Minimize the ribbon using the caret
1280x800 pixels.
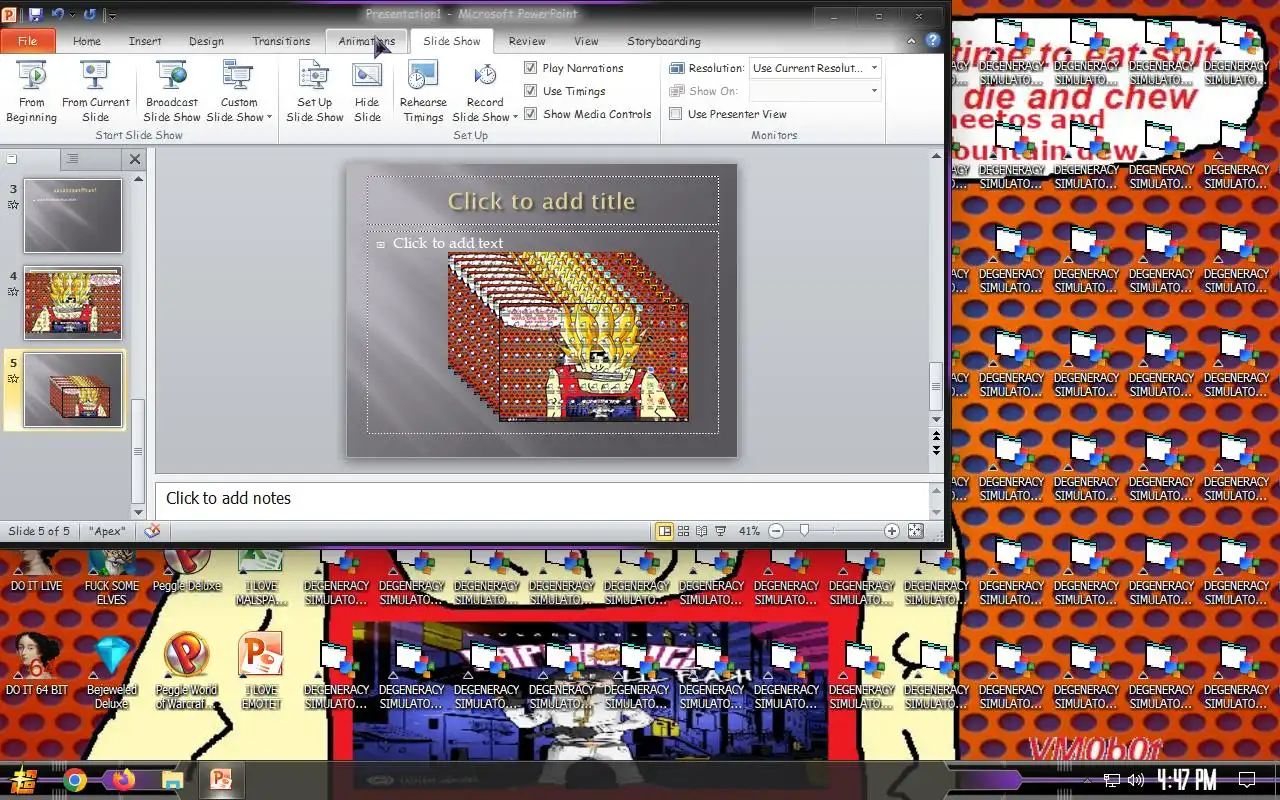tap(911, 41)
